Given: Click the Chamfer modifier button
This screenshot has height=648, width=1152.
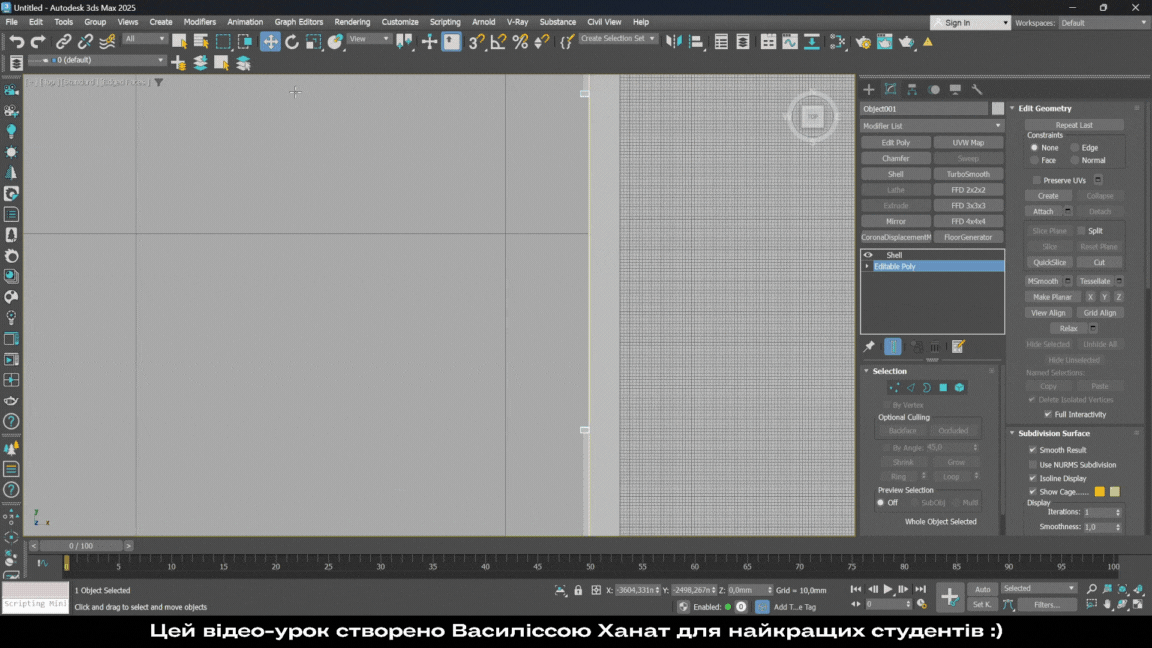Looking at the screenshot, I should pos(896,159).
